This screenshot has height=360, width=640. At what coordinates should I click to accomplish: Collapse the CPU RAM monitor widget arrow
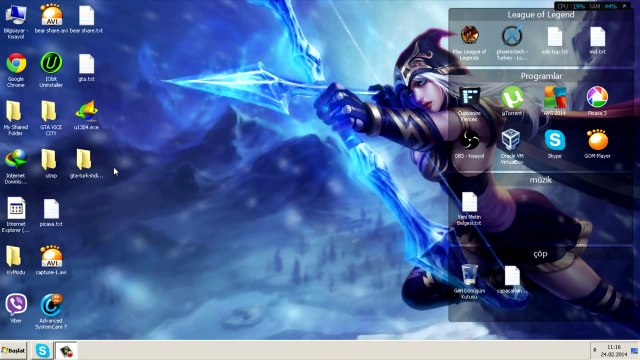point(624,6)
